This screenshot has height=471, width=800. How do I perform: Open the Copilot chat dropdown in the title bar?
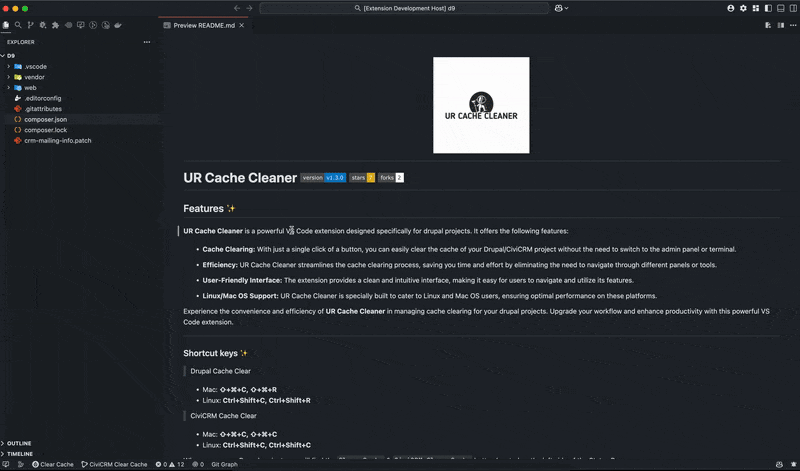561,8
